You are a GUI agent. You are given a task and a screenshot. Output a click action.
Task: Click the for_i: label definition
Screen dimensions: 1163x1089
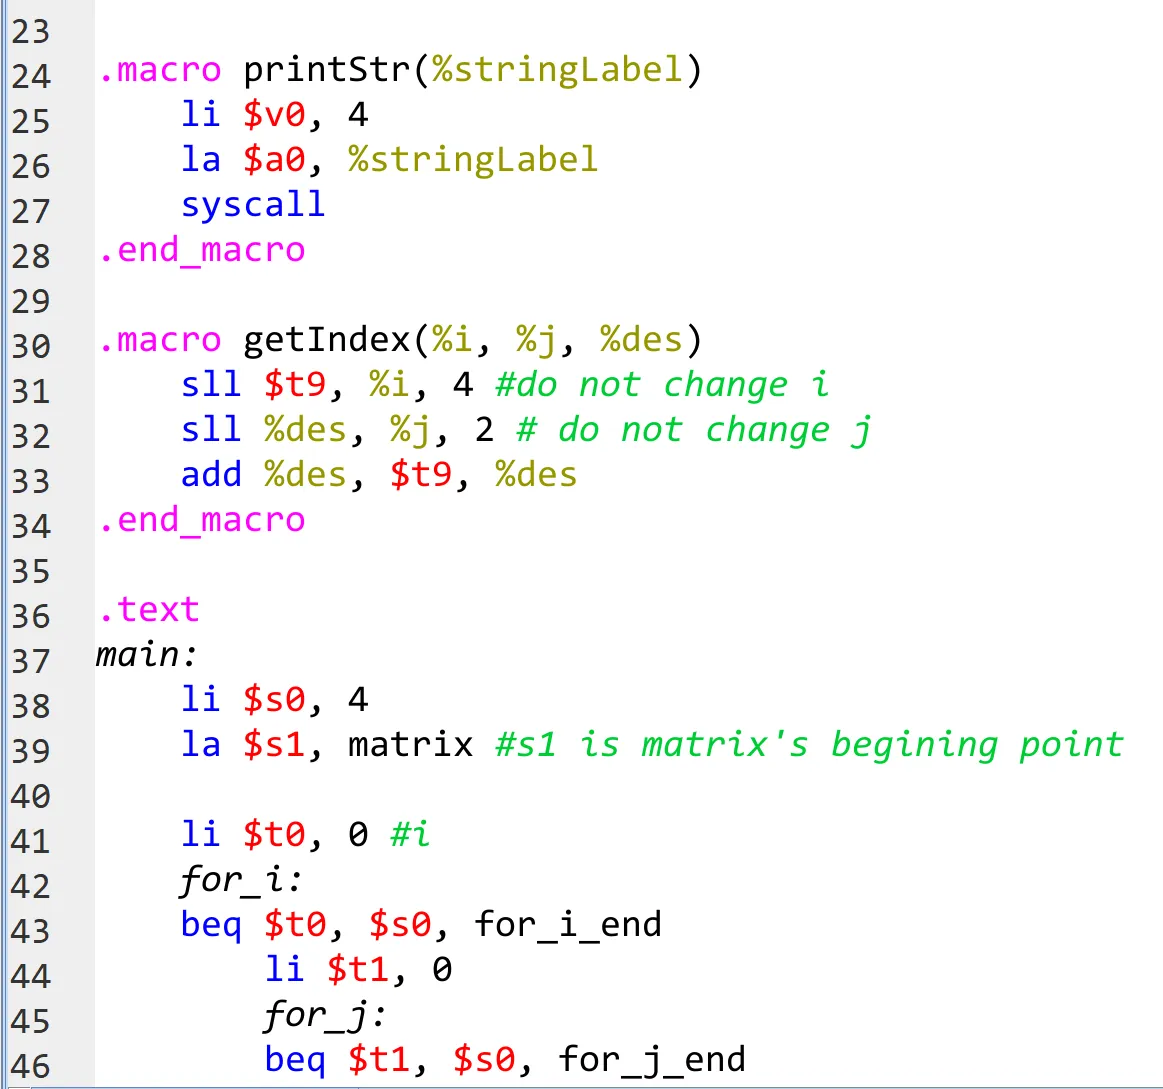click(242, 880)
